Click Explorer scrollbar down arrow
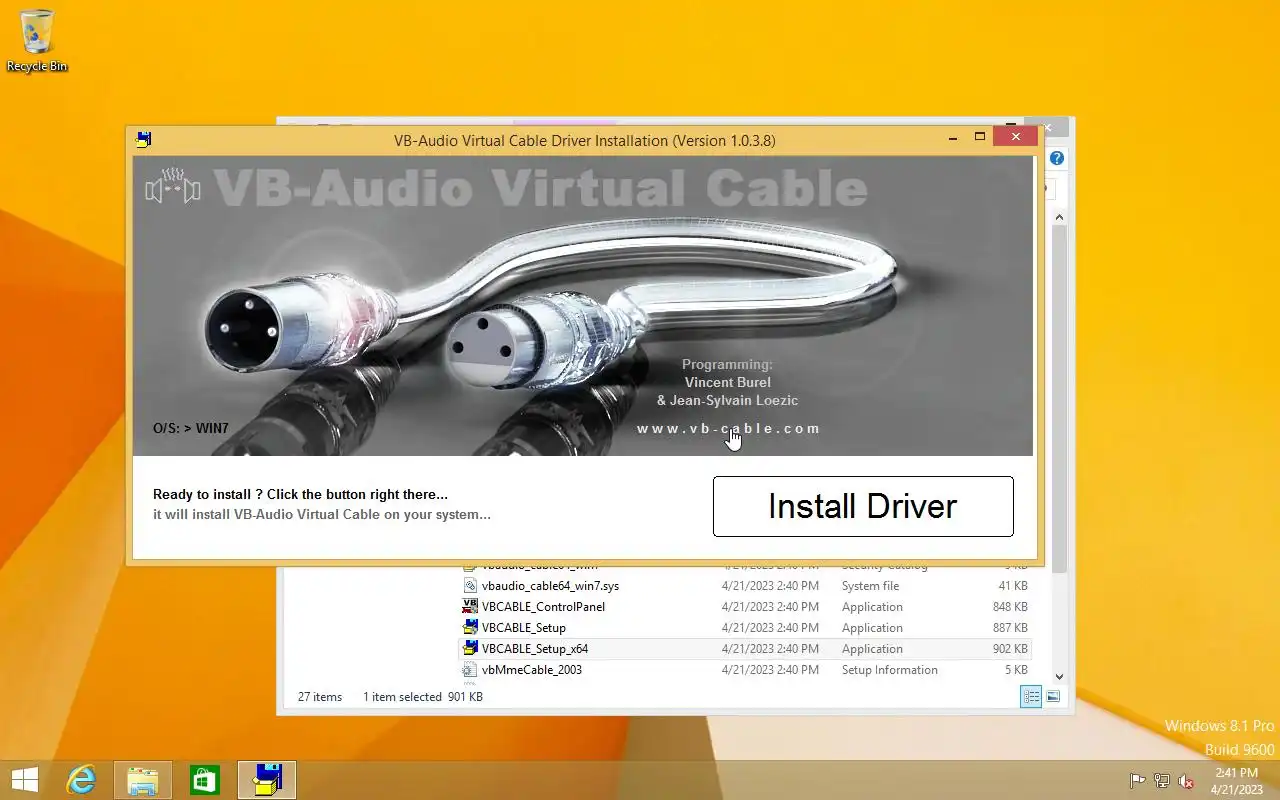Viewport: 1280px width, 800px height. tap(1060, 677)
